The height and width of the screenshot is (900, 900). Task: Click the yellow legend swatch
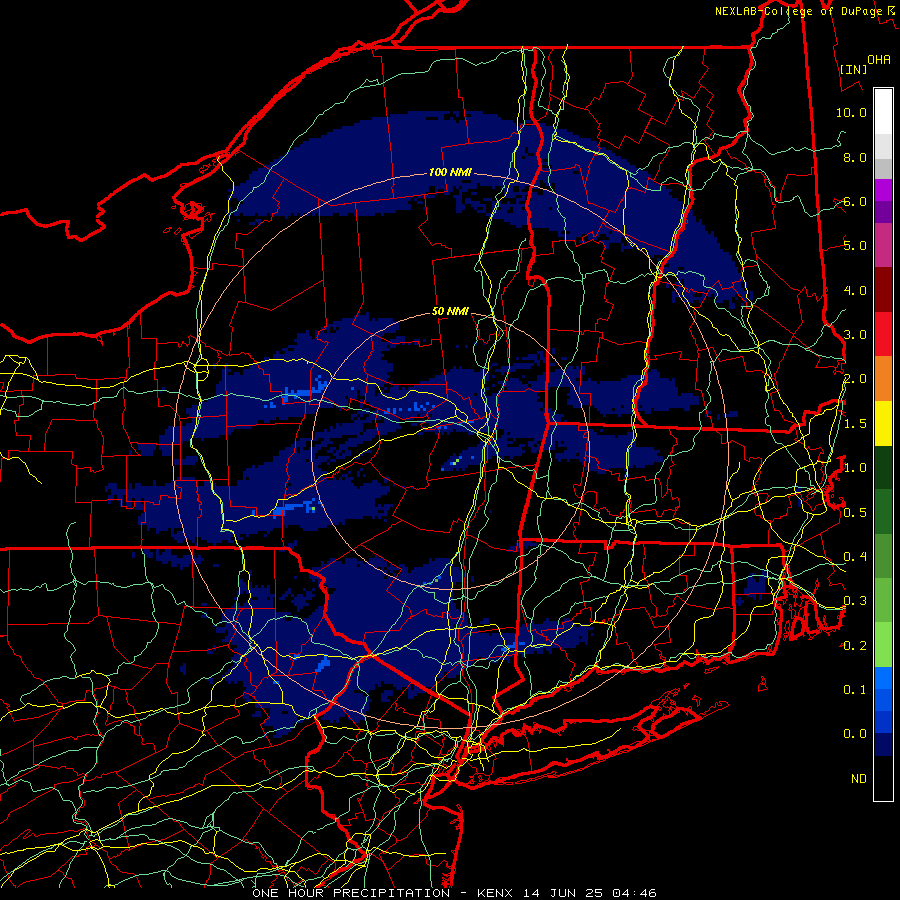[x=883, y=423]
